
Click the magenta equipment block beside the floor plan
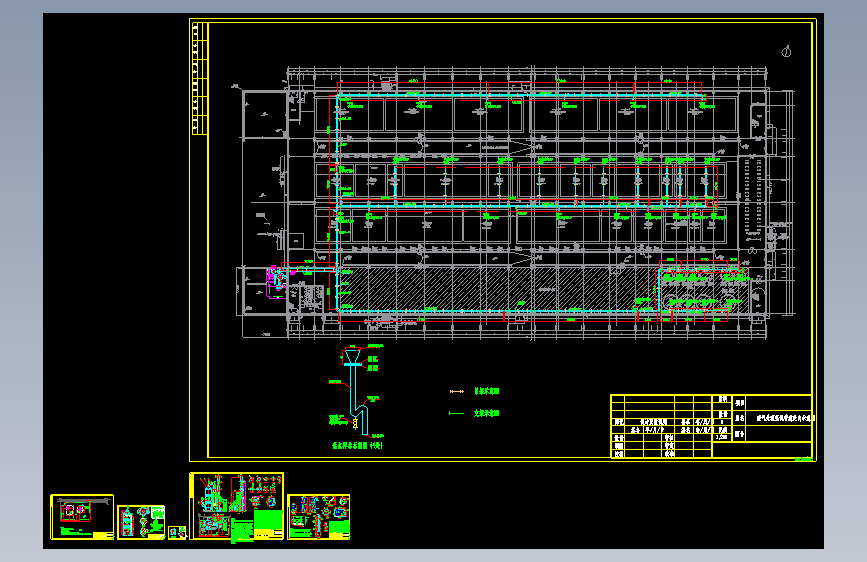point(276,282)
